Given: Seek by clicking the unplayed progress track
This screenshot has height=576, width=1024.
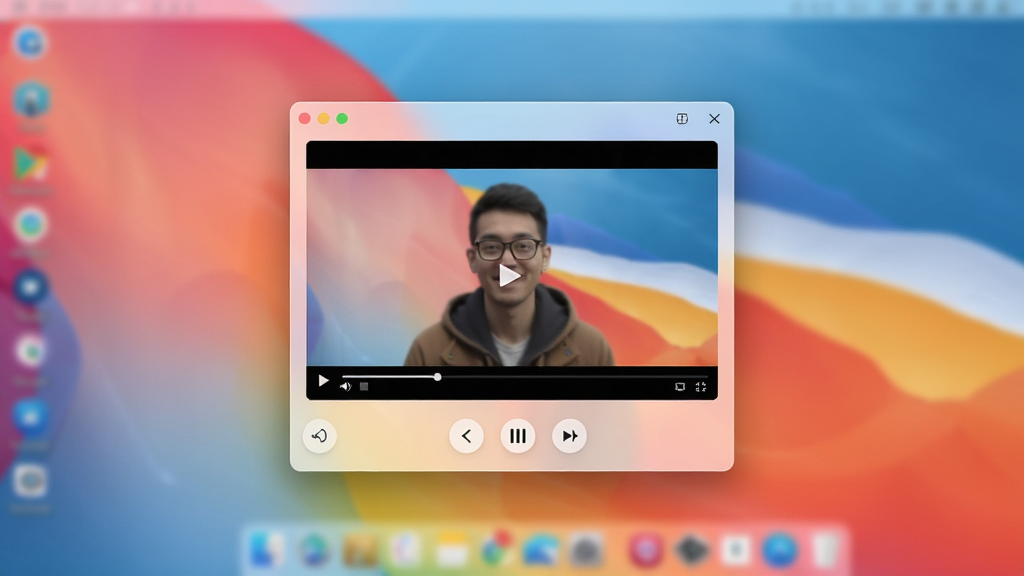Looking at the screenshot, I should (x=574, y=377).
